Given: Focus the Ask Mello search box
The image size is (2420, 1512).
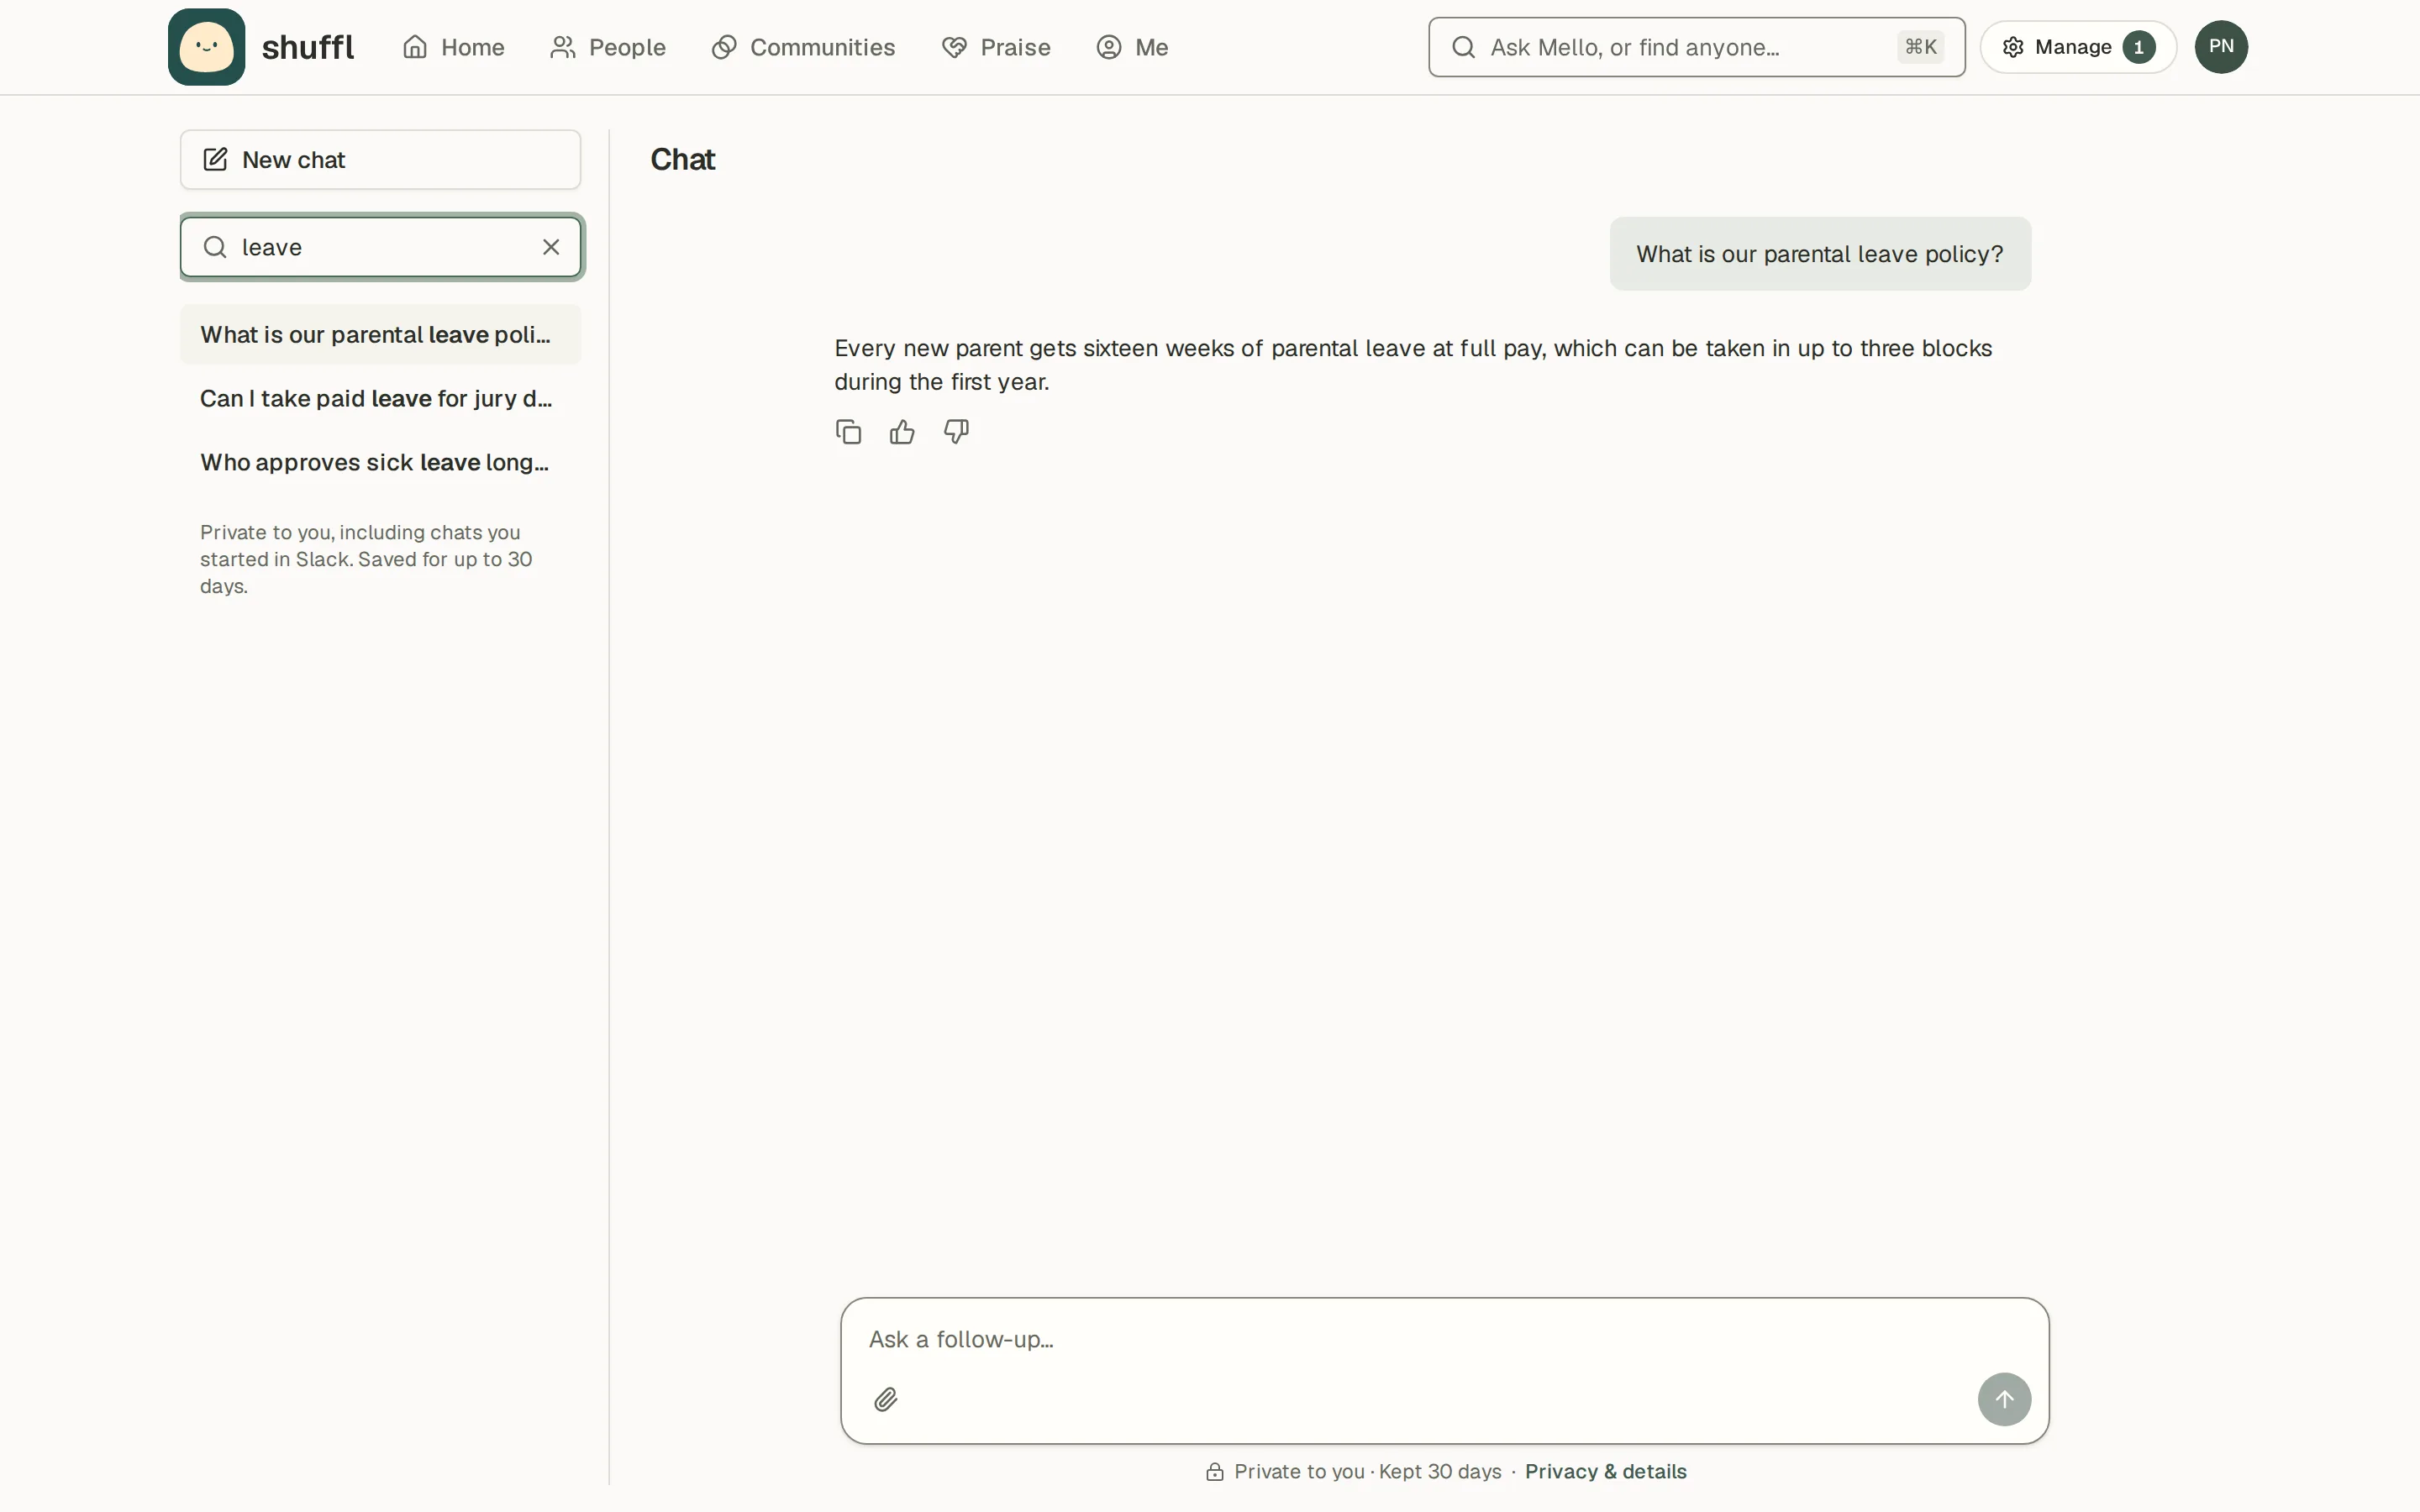Looking at the screenshot, I should click(1696, 47).
